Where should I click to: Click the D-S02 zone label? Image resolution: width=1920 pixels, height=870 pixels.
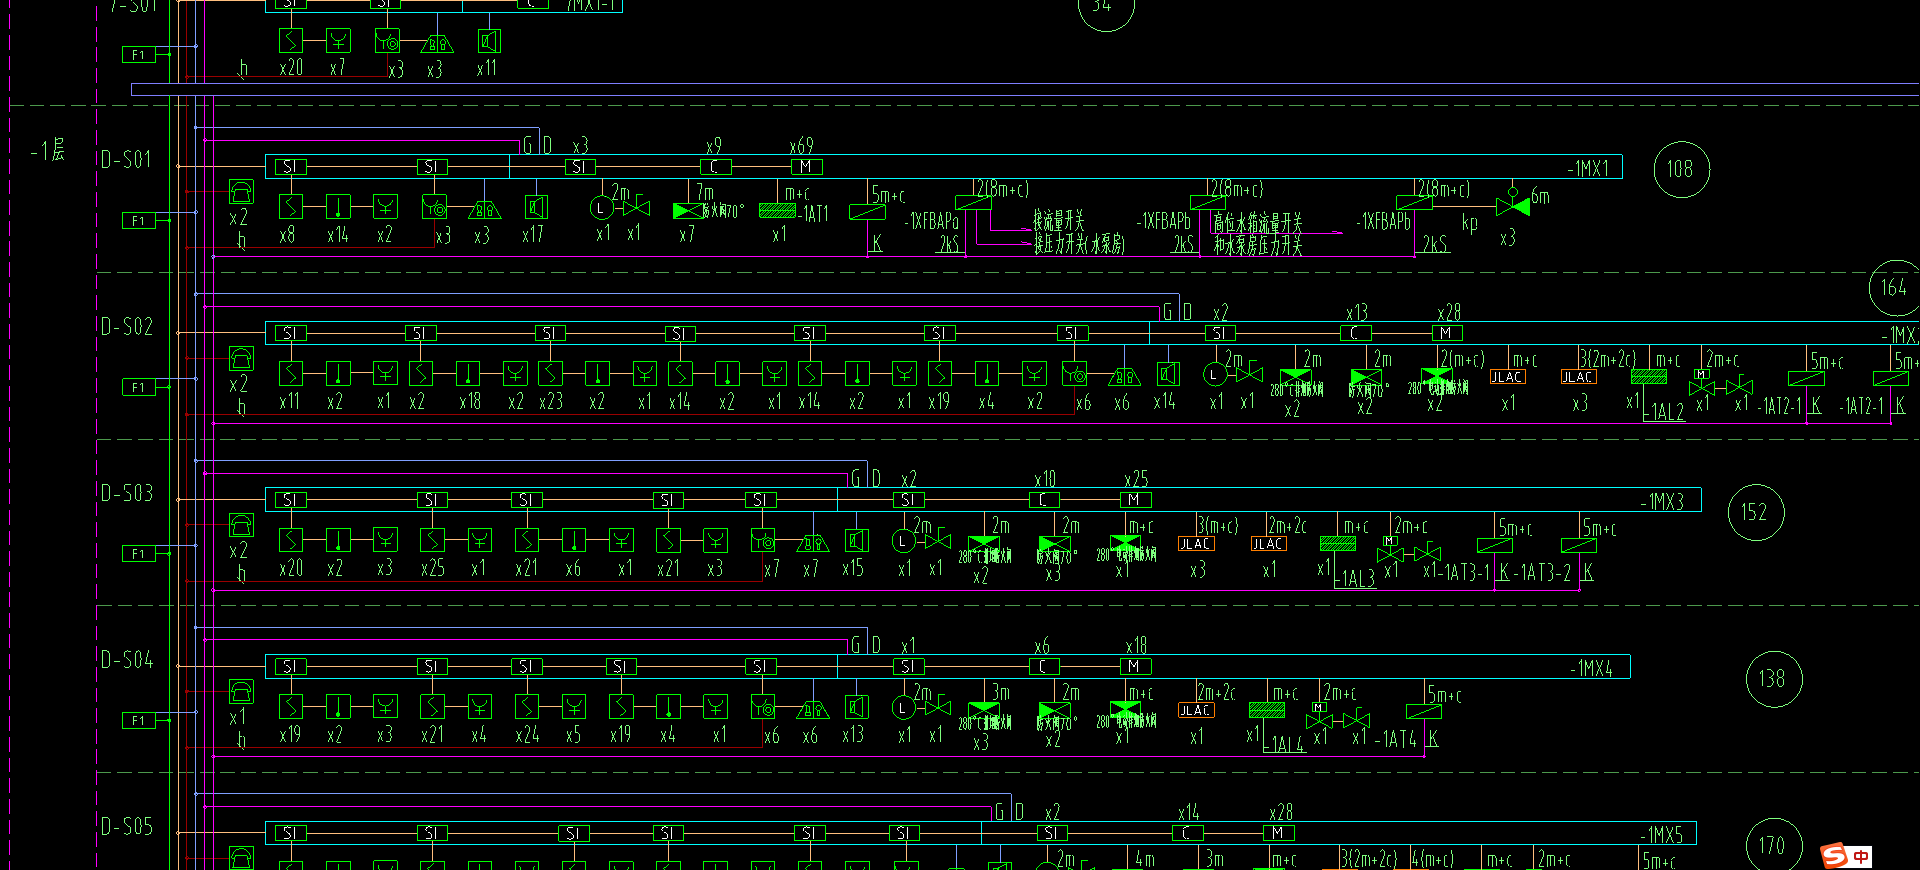[127, 327]
